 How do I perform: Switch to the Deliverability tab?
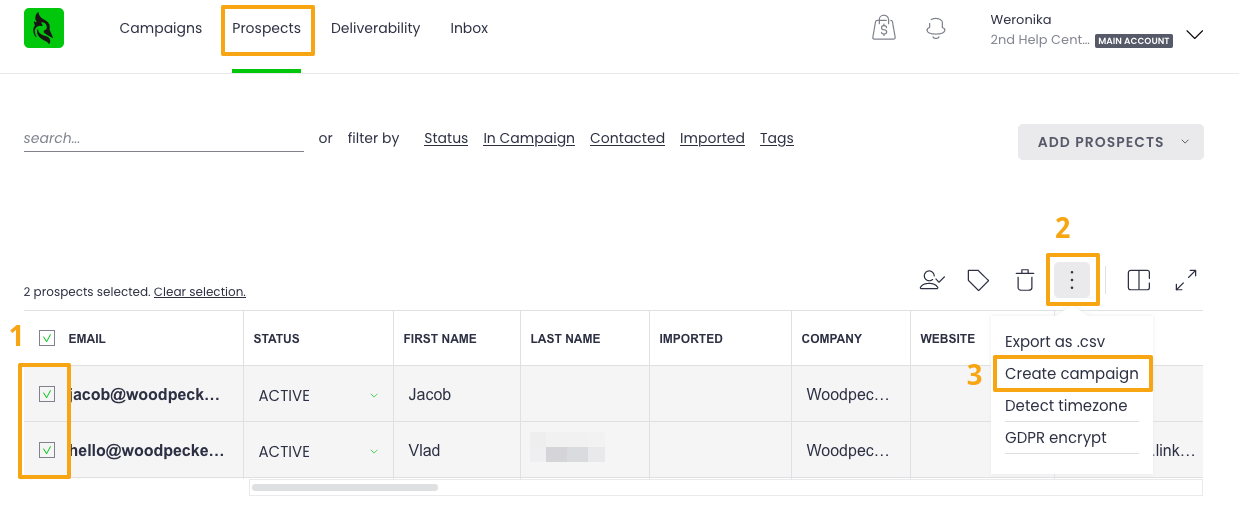375,28
